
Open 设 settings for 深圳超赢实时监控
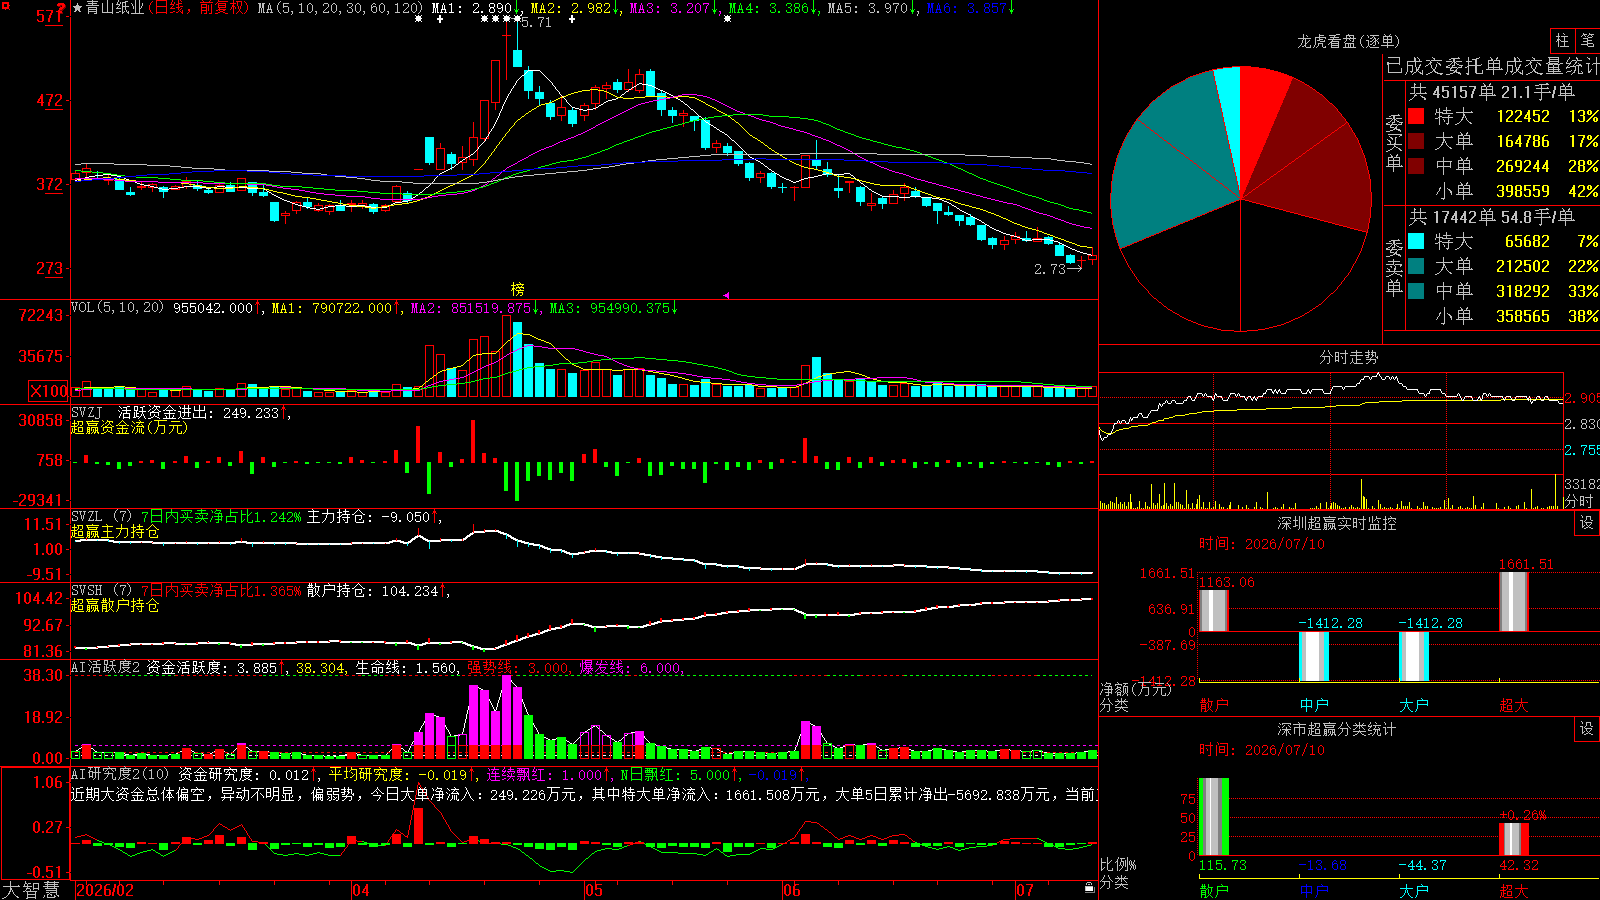coord(1587,523)
